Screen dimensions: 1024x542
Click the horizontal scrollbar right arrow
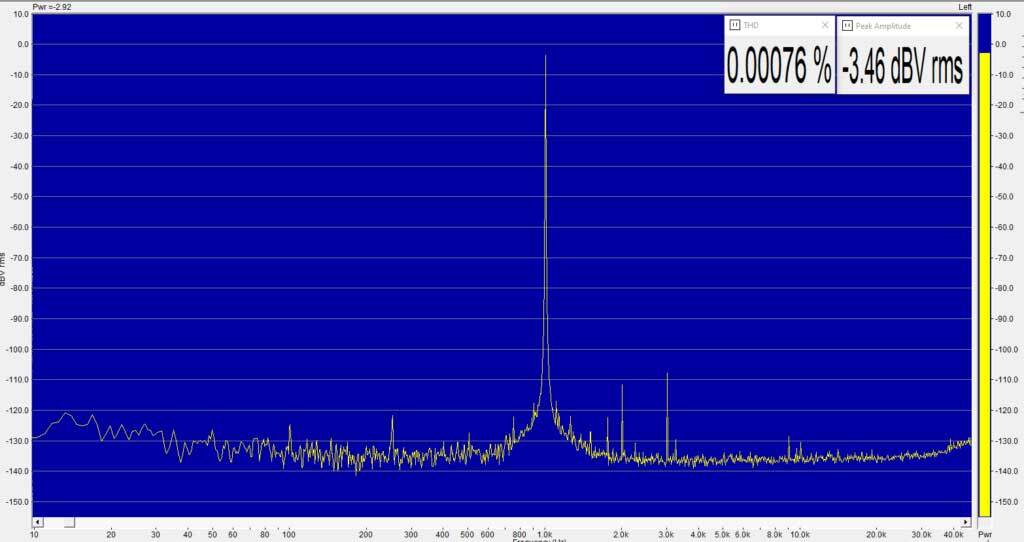click(966, 522)
